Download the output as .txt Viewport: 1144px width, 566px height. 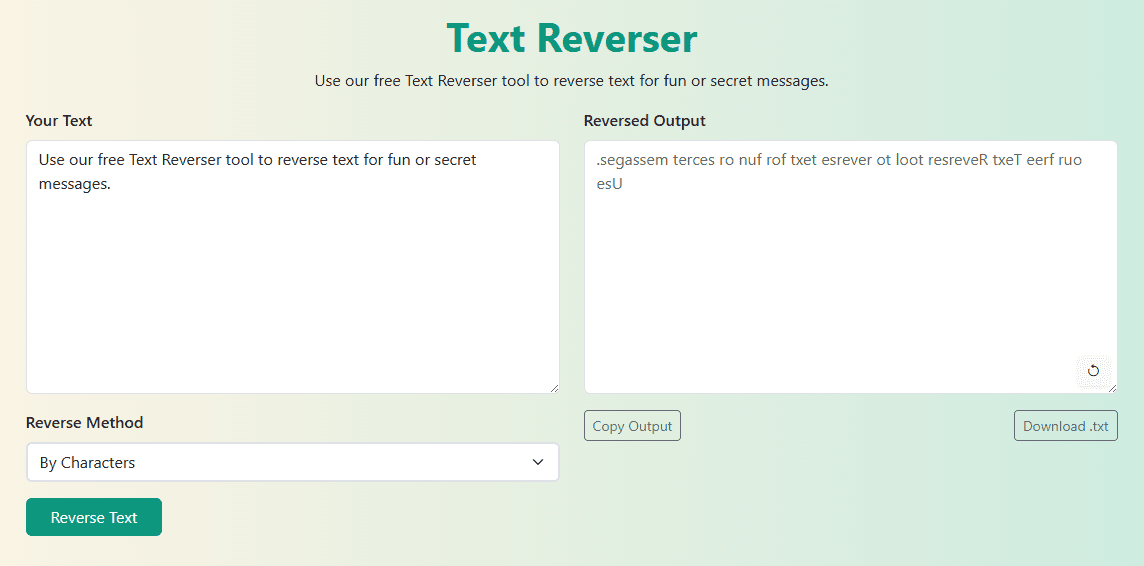point(1065,426)
